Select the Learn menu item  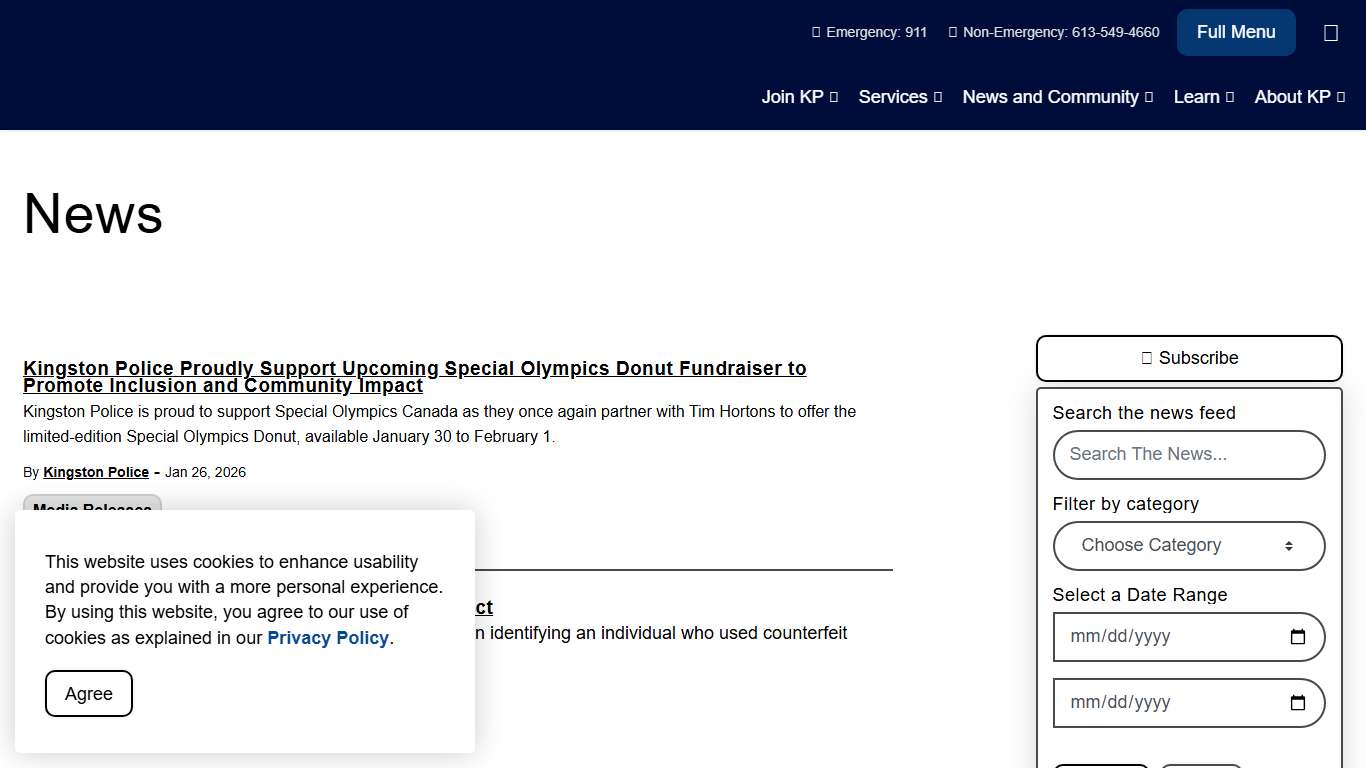[x=1196, y=97]
